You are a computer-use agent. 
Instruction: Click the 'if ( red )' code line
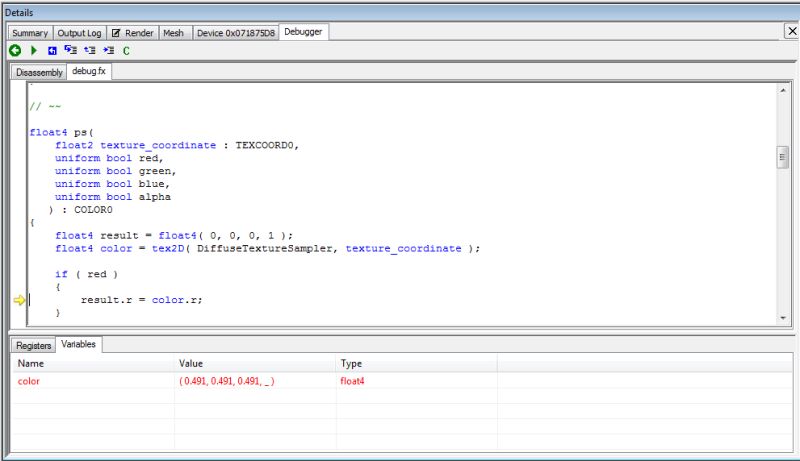[86, 274]
